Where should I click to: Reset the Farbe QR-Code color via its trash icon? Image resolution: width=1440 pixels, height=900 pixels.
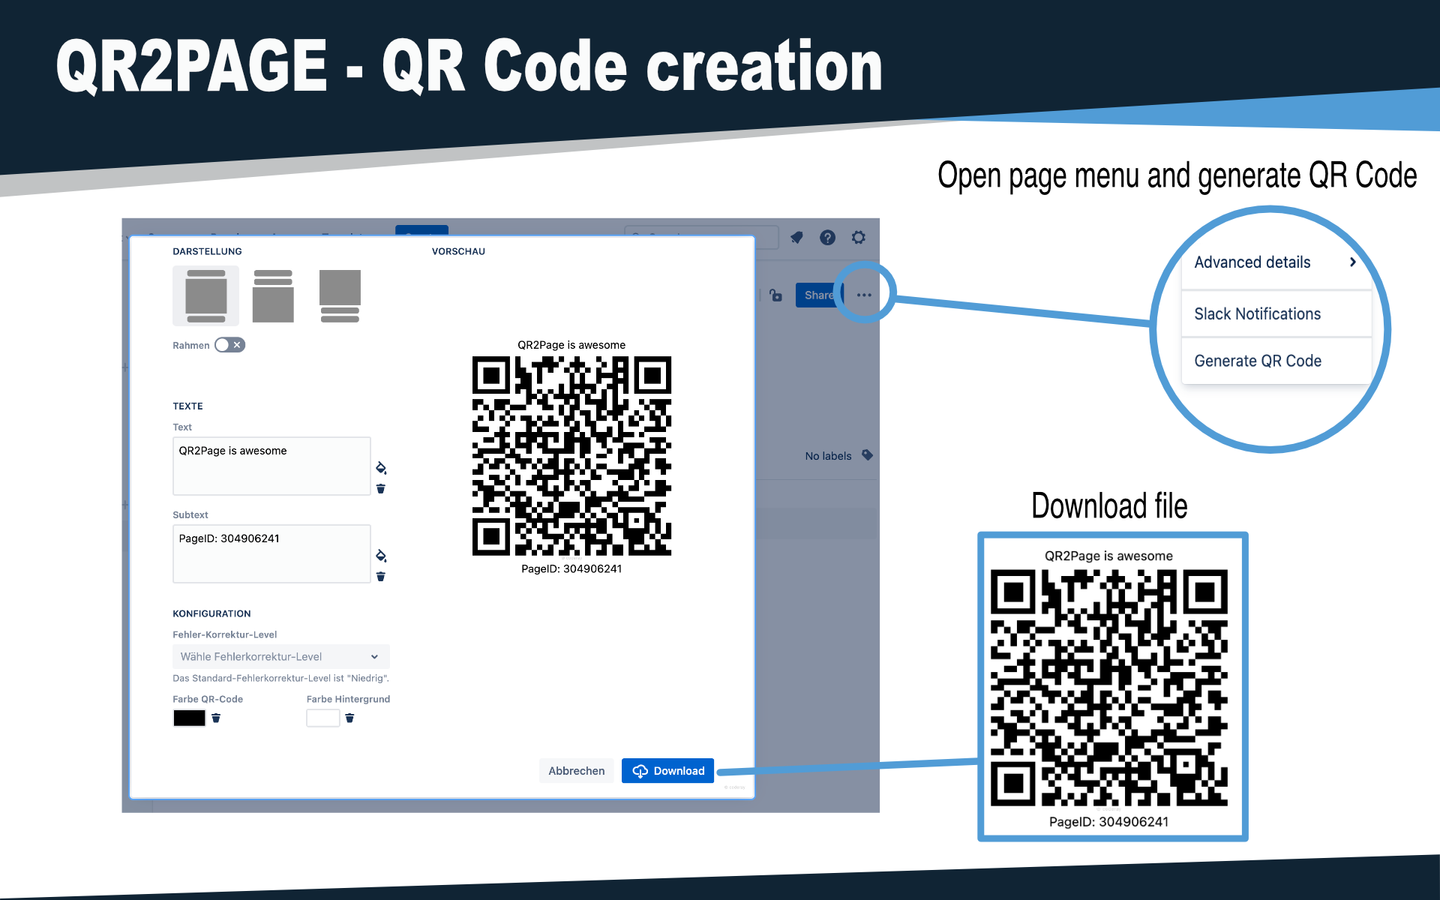pos(216,718)
